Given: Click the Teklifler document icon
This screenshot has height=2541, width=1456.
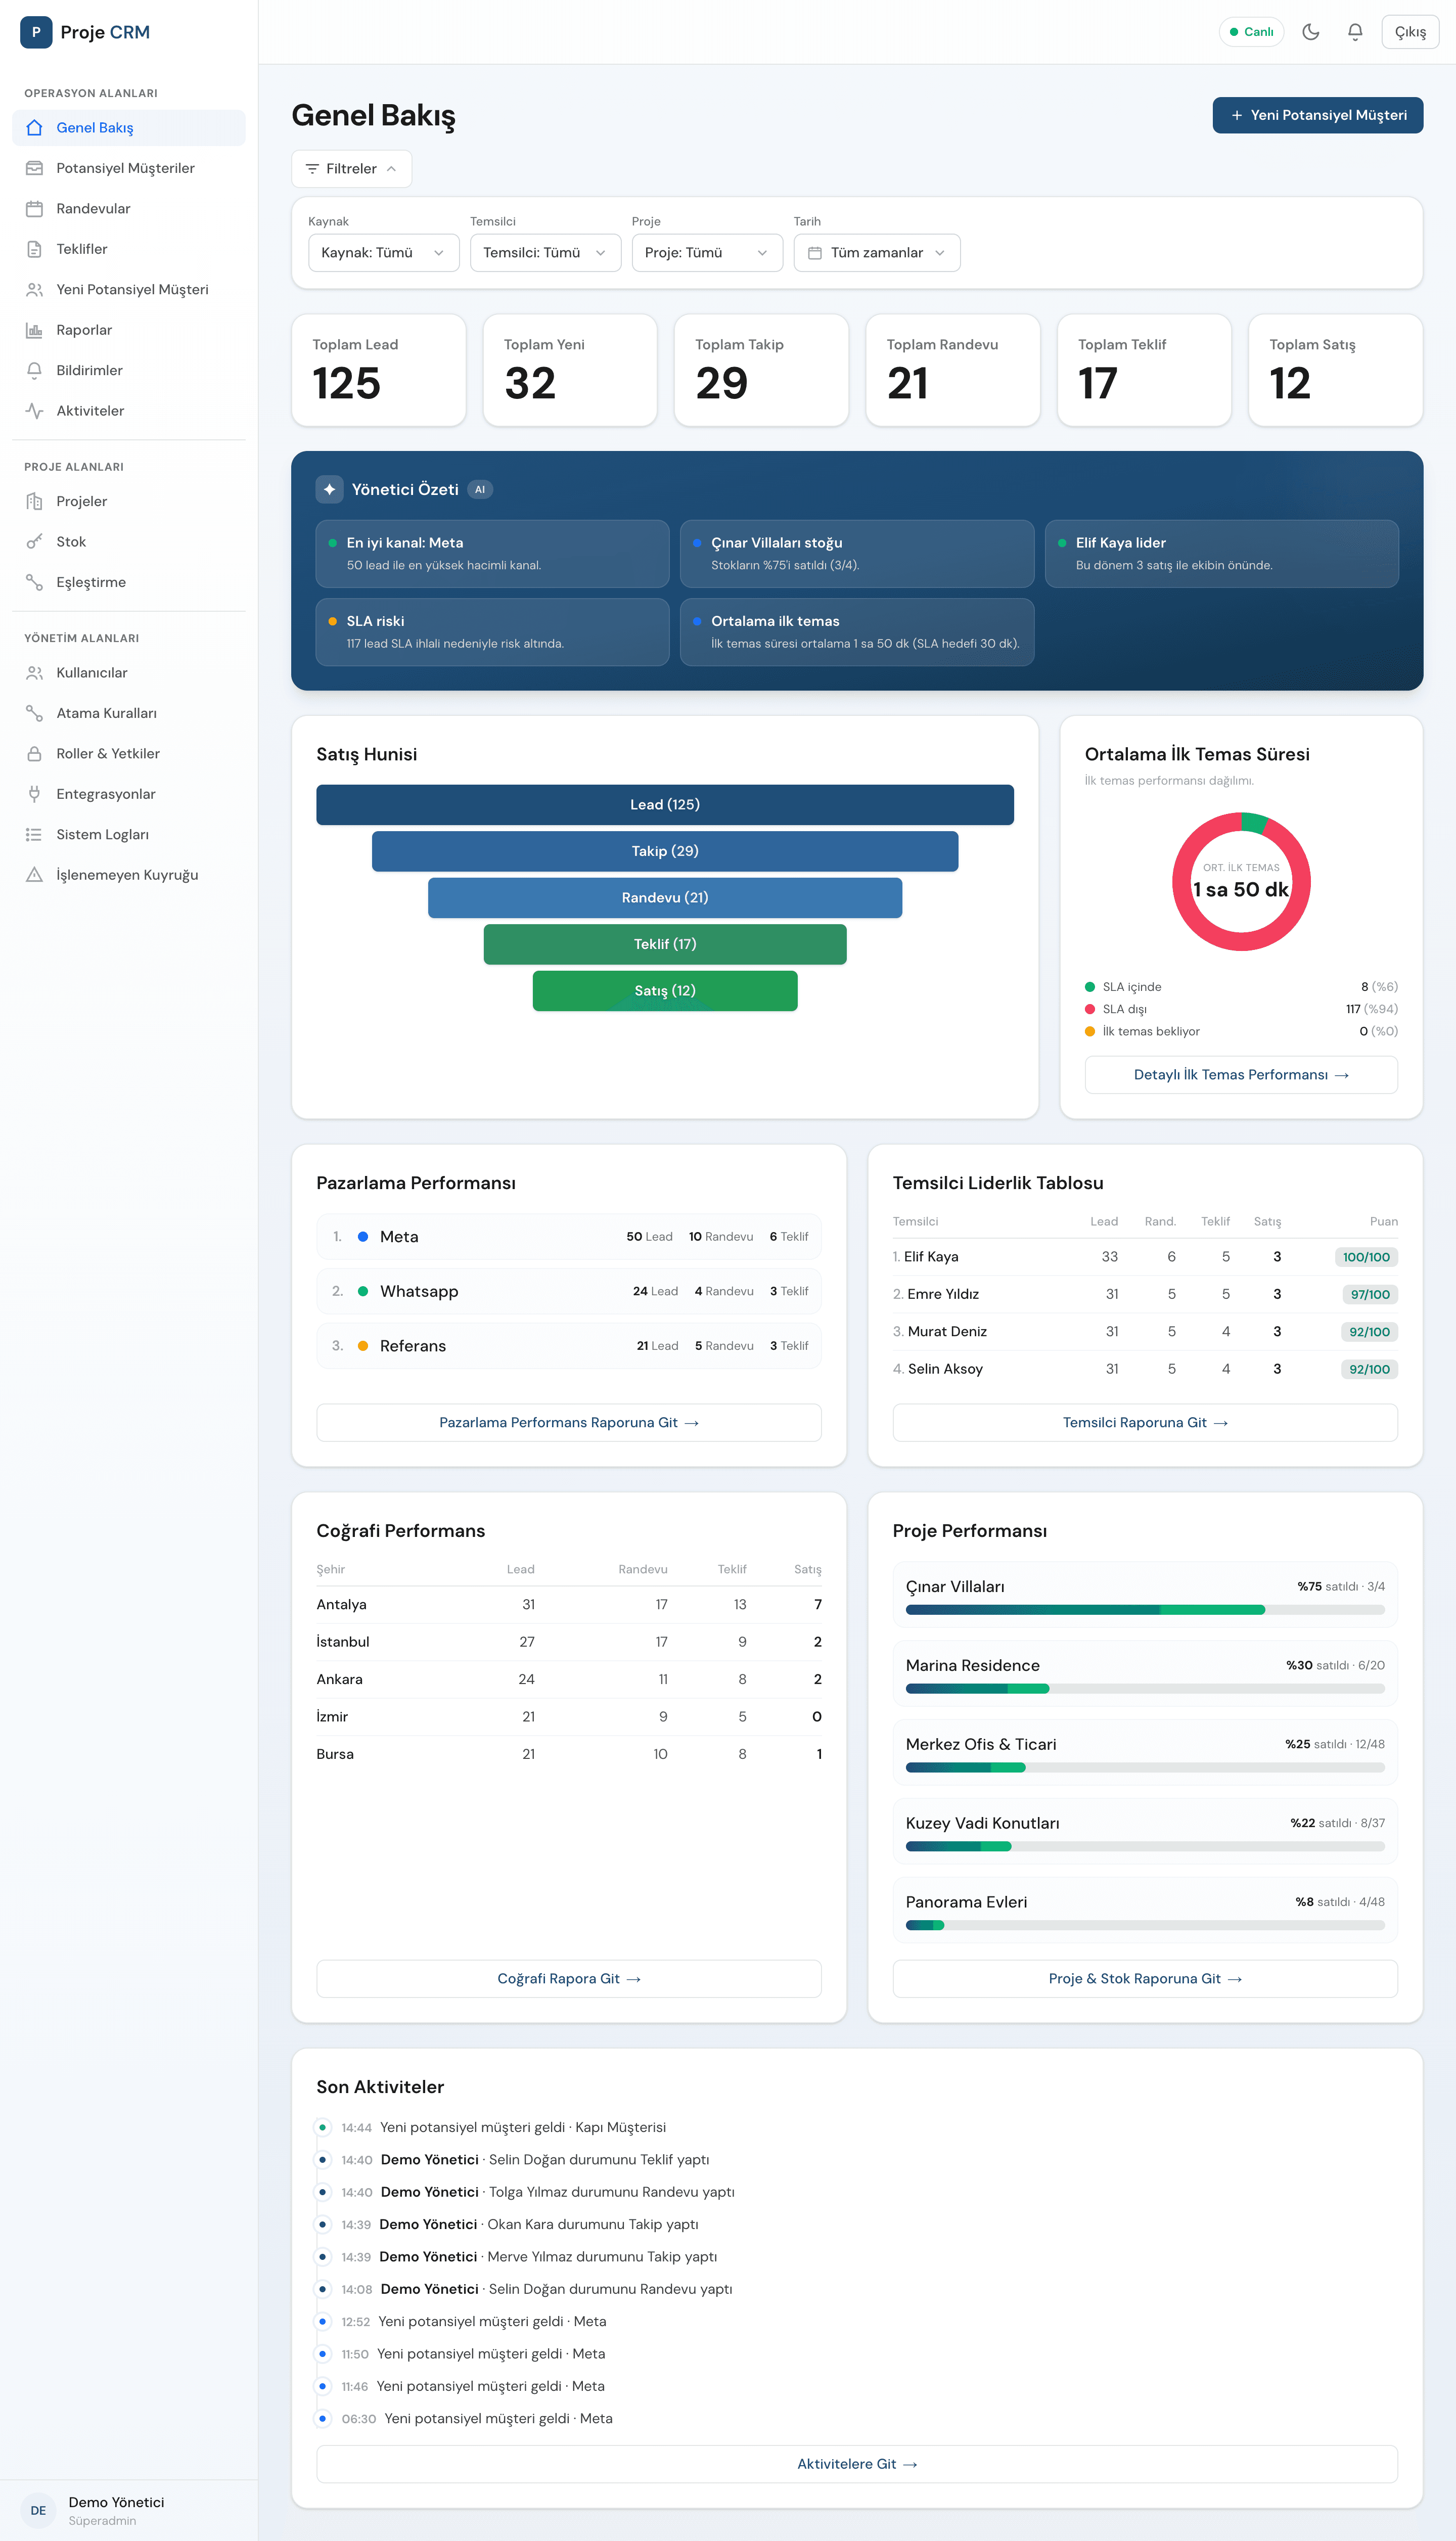Looking at the screenshot, I should (34, 249).
